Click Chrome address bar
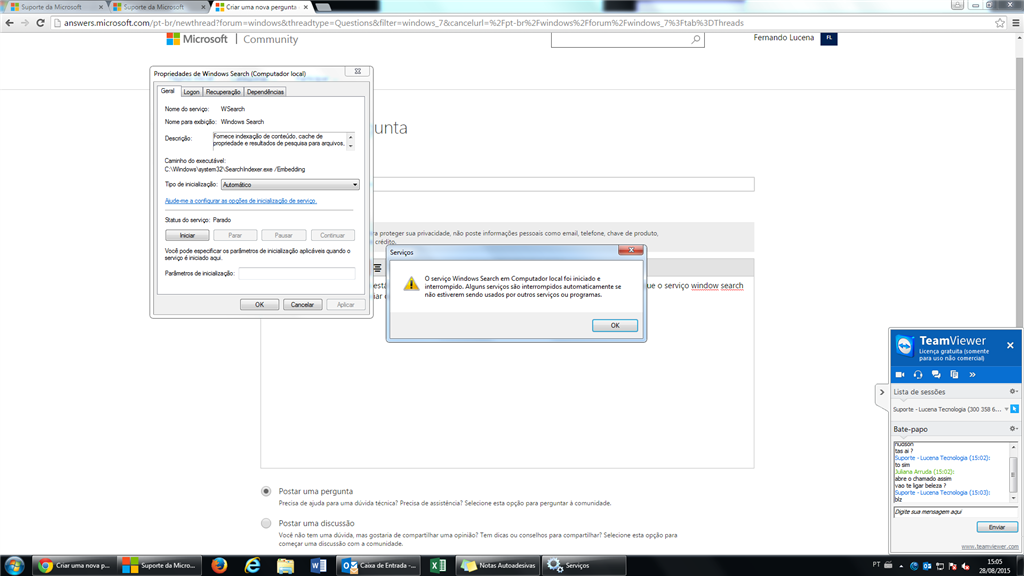The image size is (1024, 576). tap(522, 23)
